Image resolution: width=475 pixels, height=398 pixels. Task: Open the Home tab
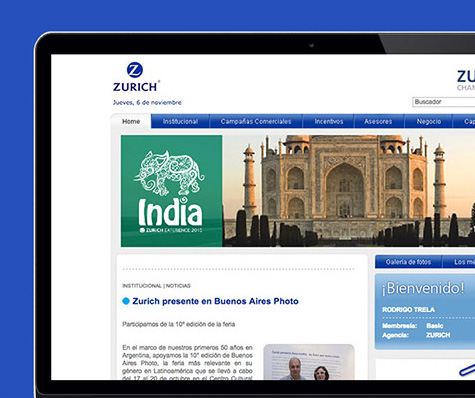131,121
